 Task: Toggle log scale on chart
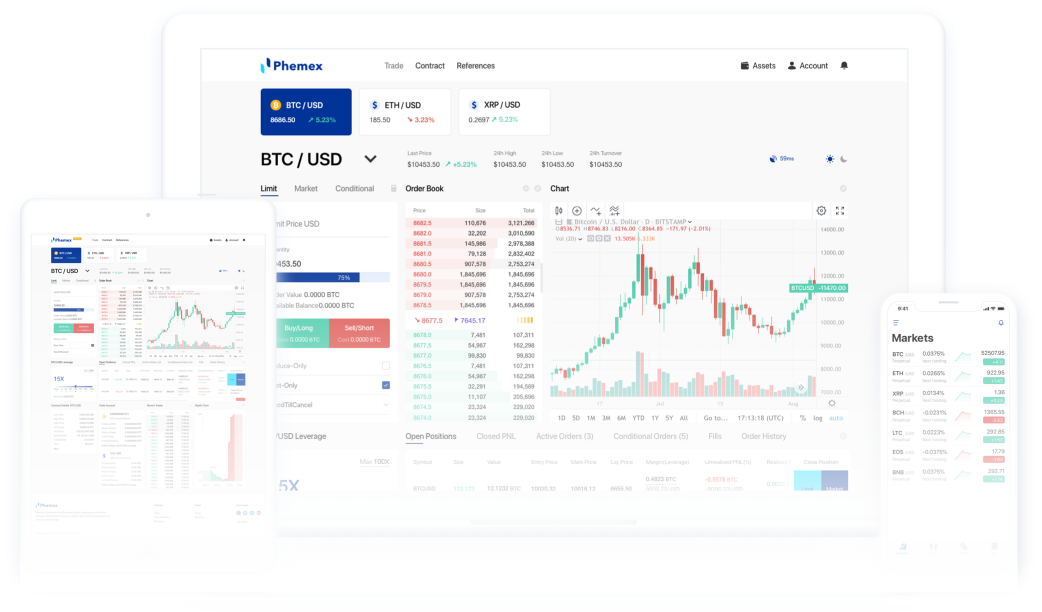(x=817, y=418)
